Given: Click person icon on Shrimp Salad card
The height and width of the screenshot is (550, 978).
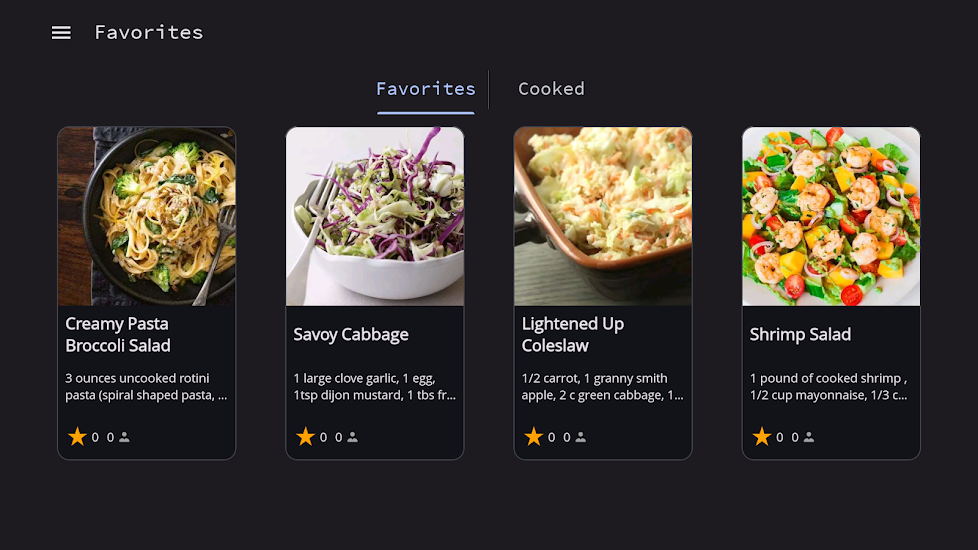Looking at the screenshot, I should point(808,437).
